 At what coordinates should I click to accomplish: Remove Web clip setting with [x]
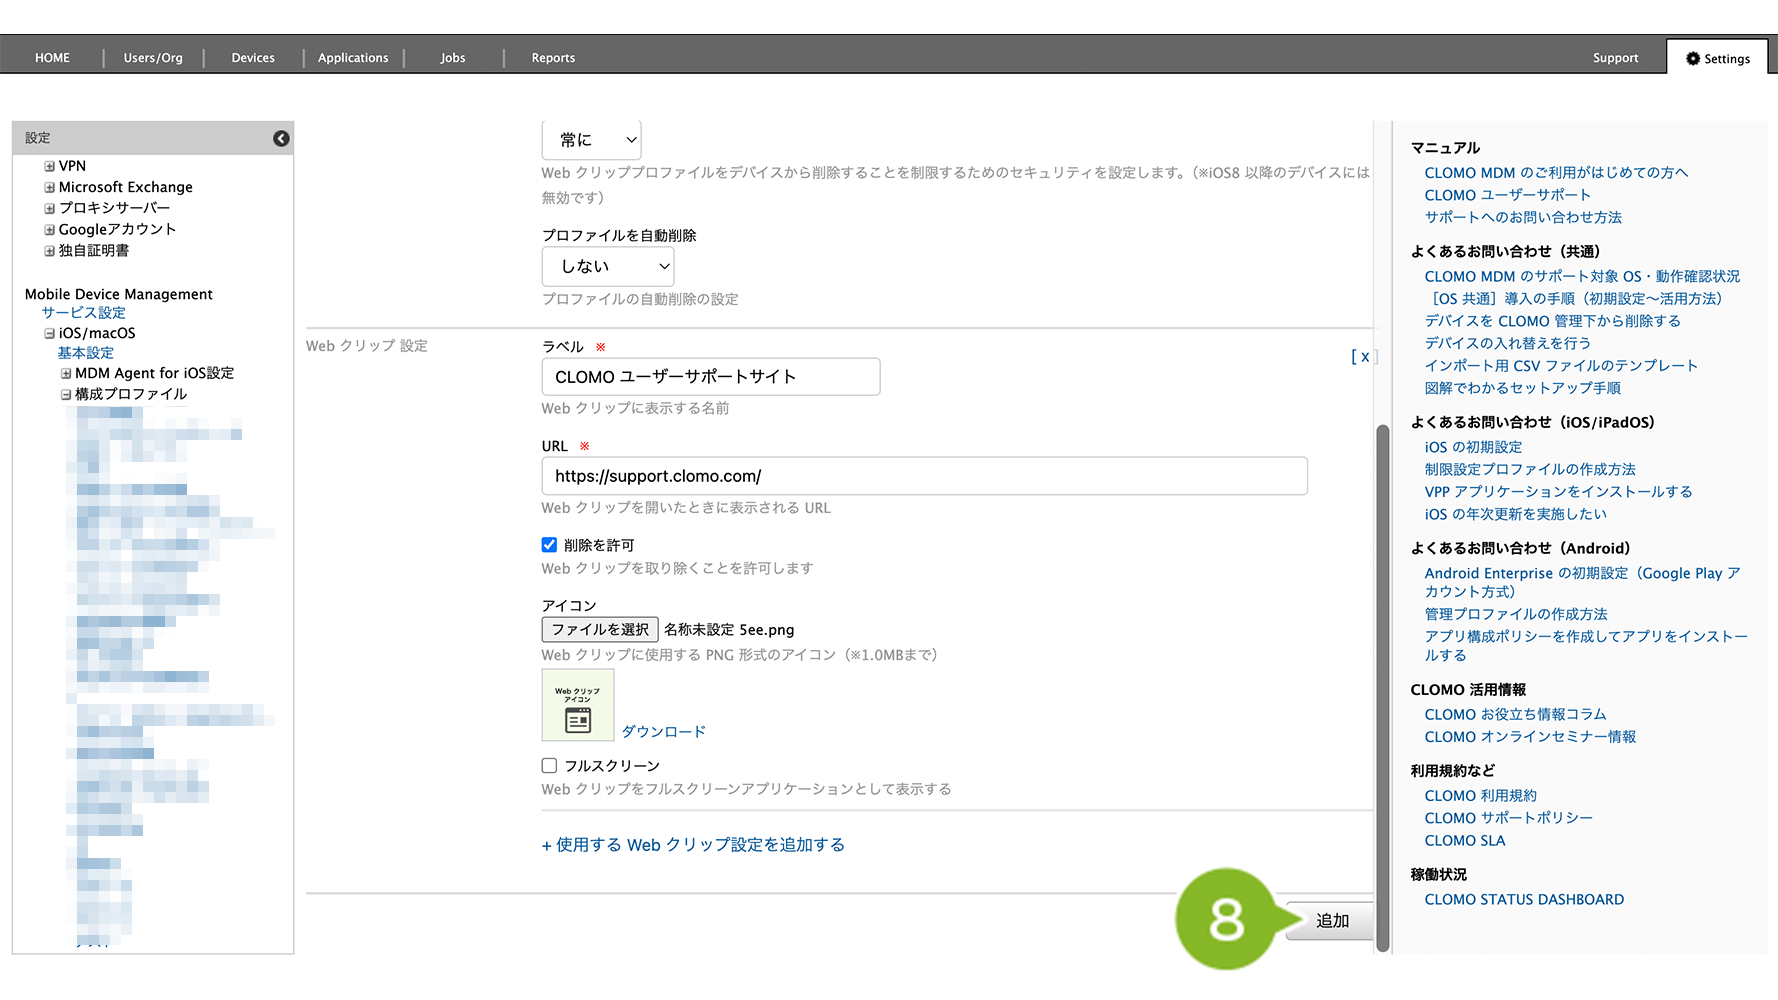tap(1364, 356)
